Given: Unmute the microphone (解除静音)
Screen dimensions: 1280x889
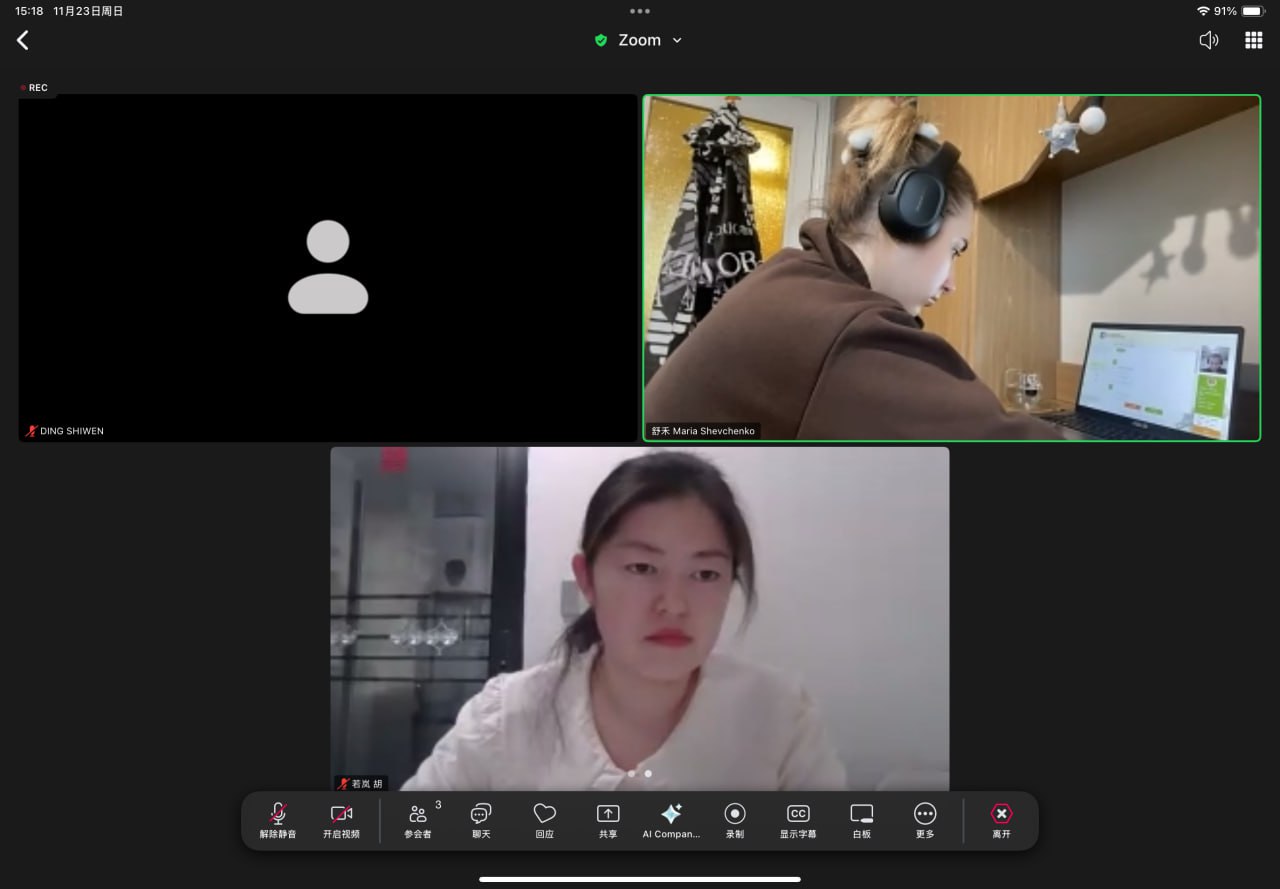Looking at the screenshot, I should 278,820.
